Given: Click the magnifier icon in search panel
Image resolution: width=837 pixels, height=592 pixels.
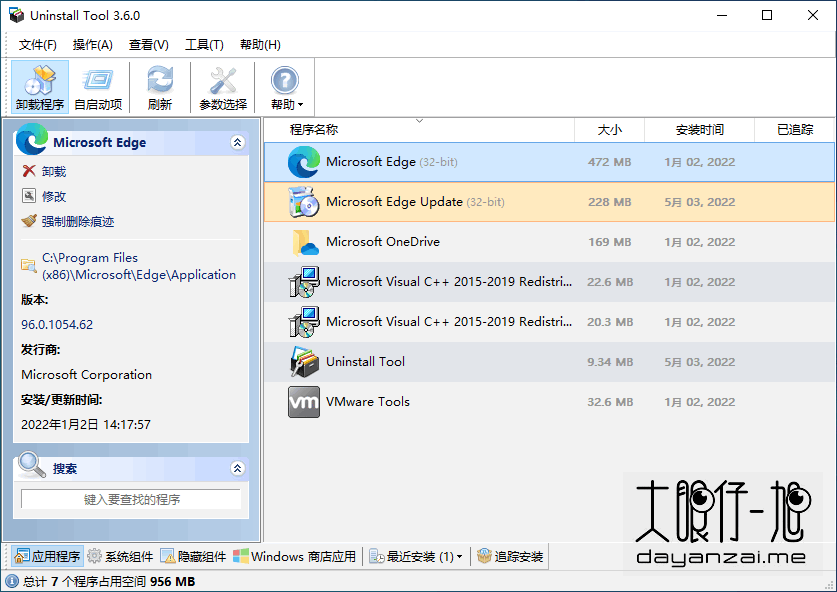Looking at the screenshot, I should (31, 464).
